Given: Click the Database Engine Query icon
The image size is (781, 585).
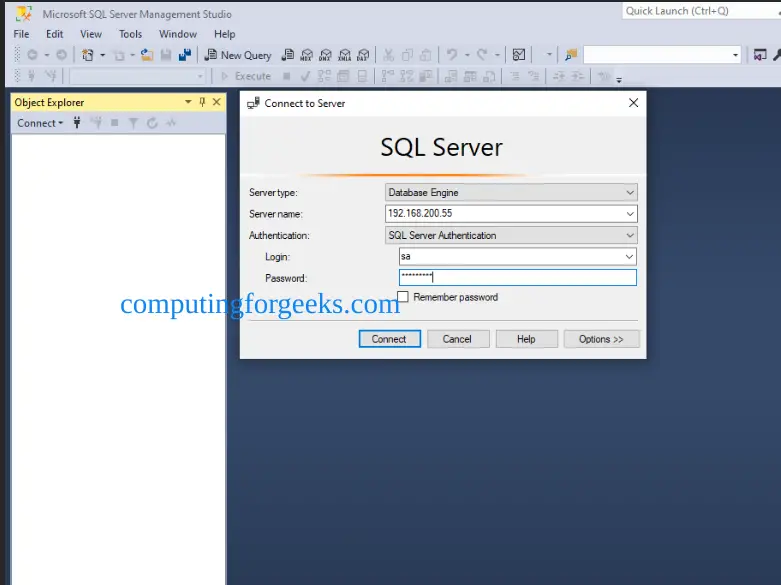Looking at the screenshot, I should coord(287,55).
